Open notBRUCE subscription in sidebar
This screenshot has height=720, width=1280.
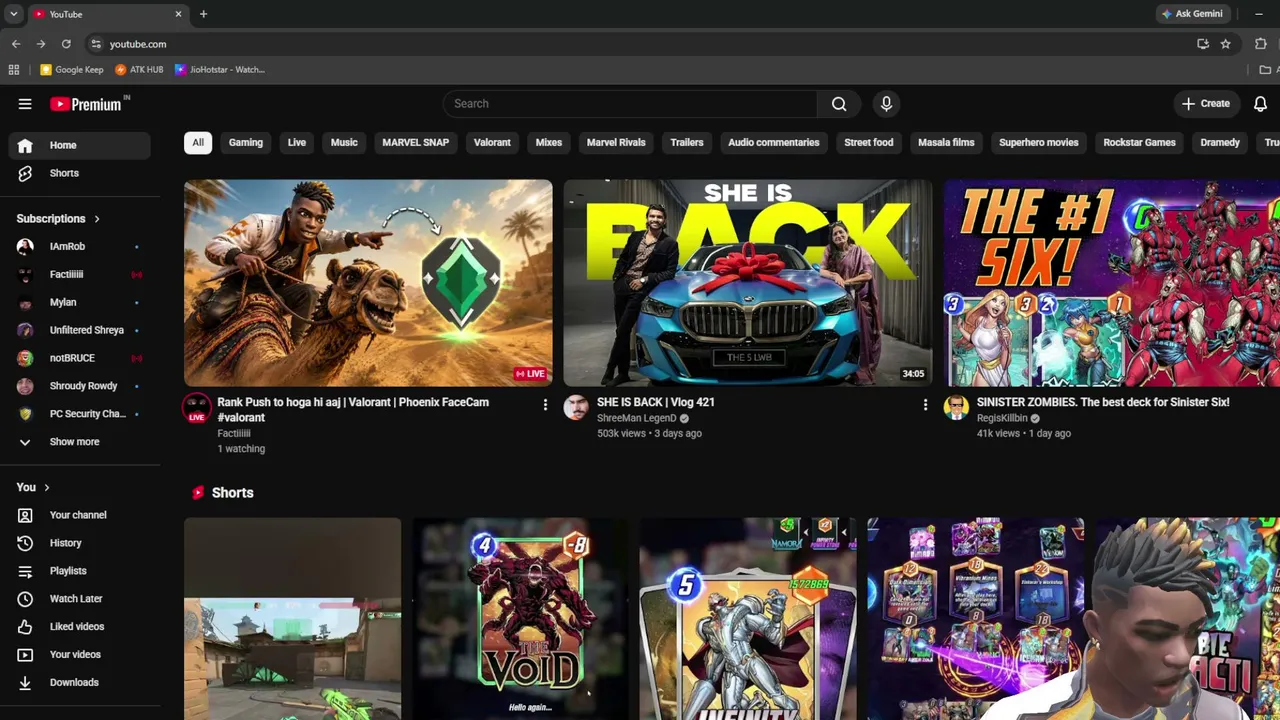coord(80,359)
